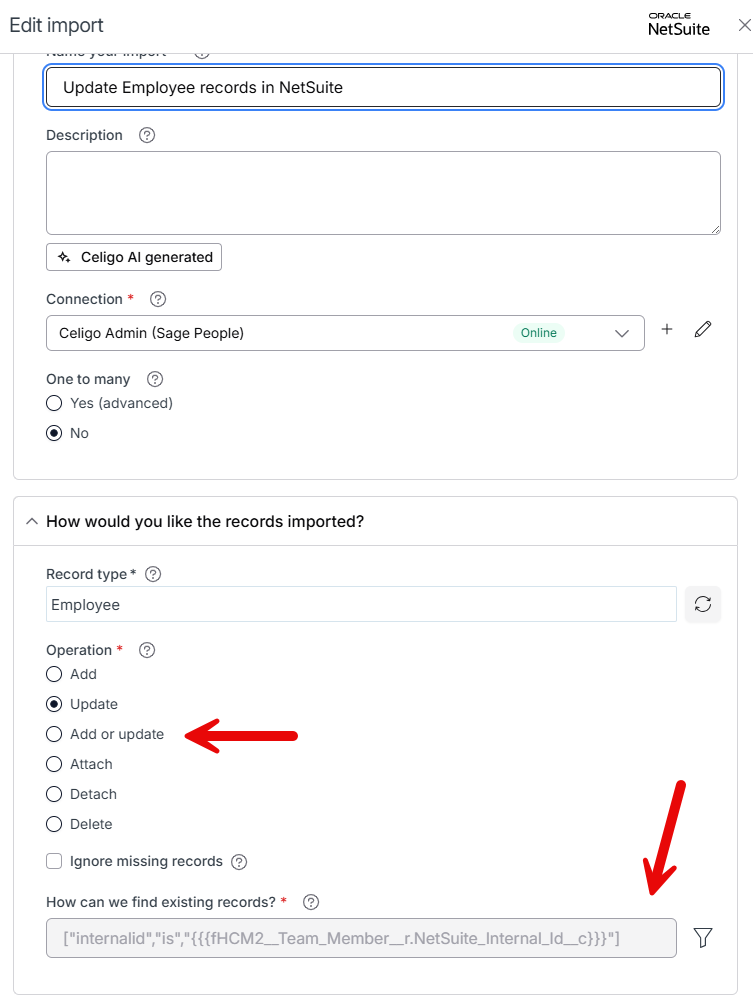Click into the Description text area
This screenshot has height=997, width=753.
pos(383,193)
